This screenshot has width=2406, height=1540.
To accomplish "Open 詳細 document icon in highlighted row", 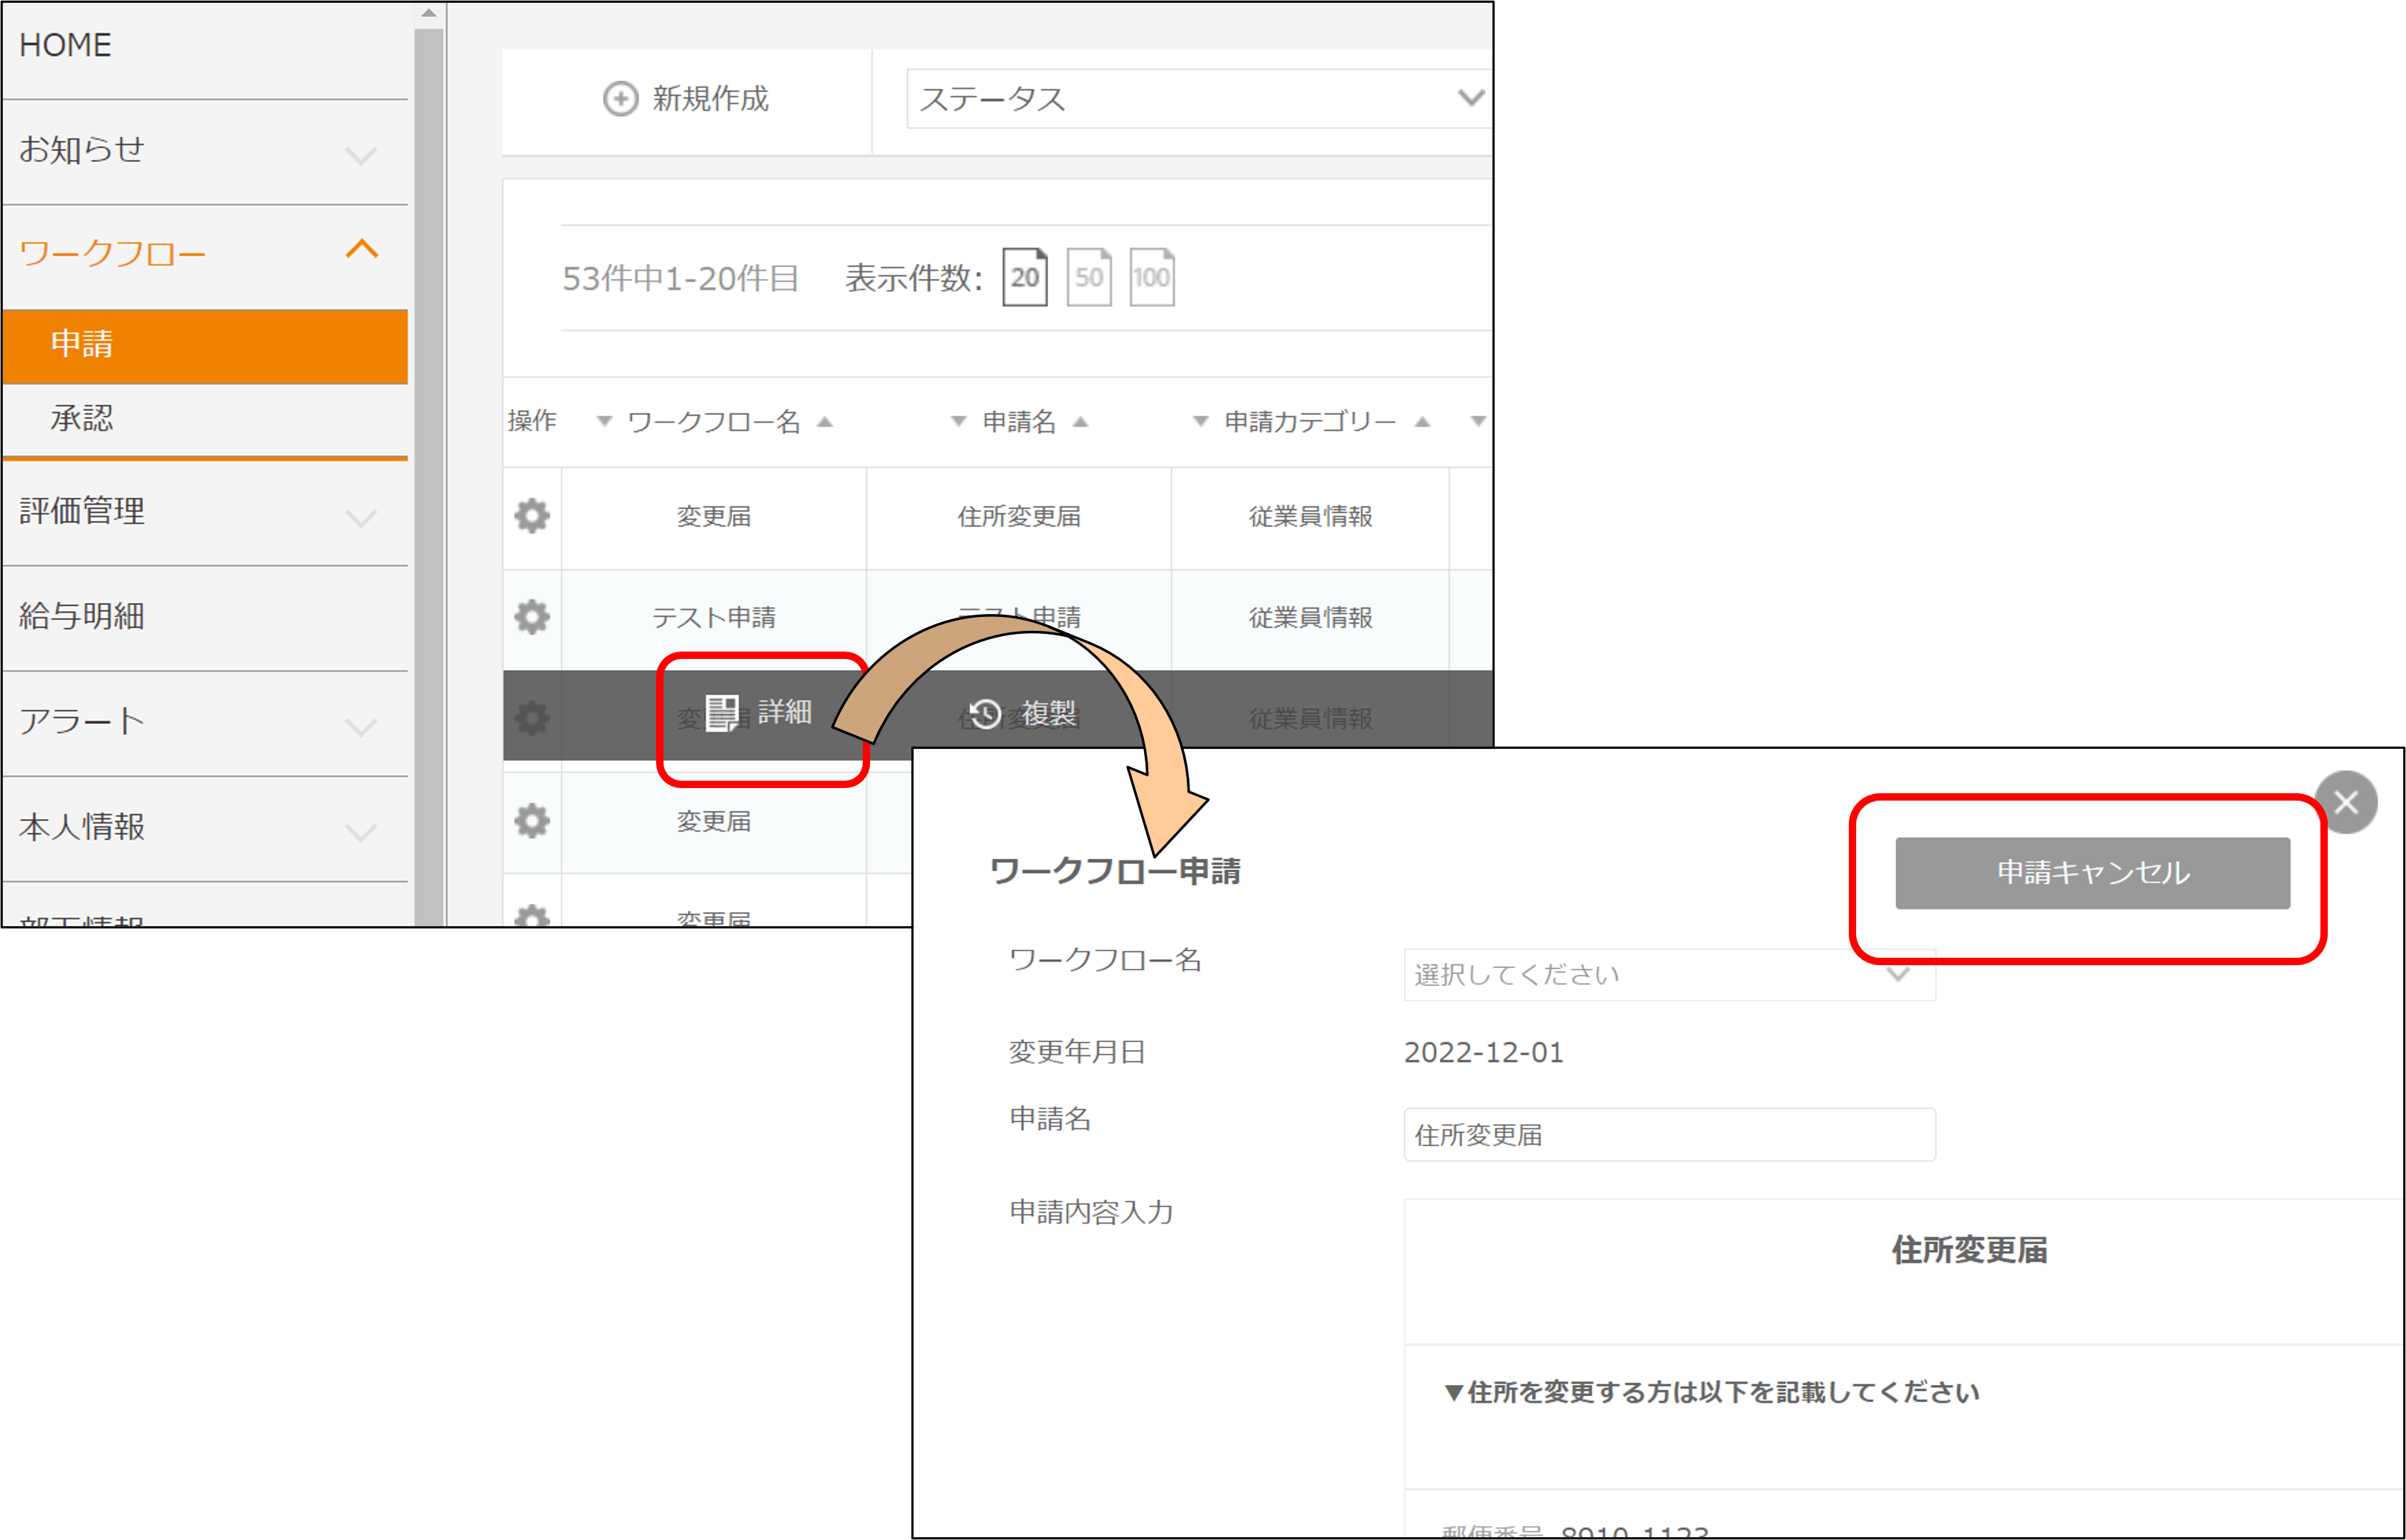I will click(722, 713).
